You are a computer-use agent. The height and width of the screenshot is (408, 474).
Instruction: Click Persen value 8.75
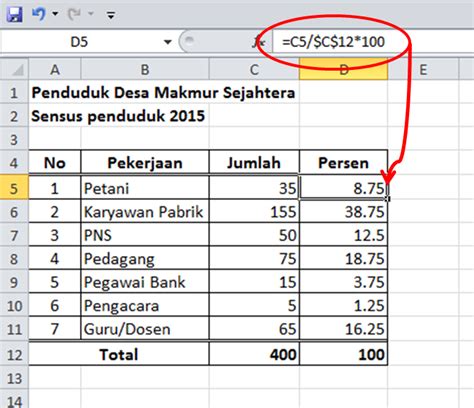point(343,188)
